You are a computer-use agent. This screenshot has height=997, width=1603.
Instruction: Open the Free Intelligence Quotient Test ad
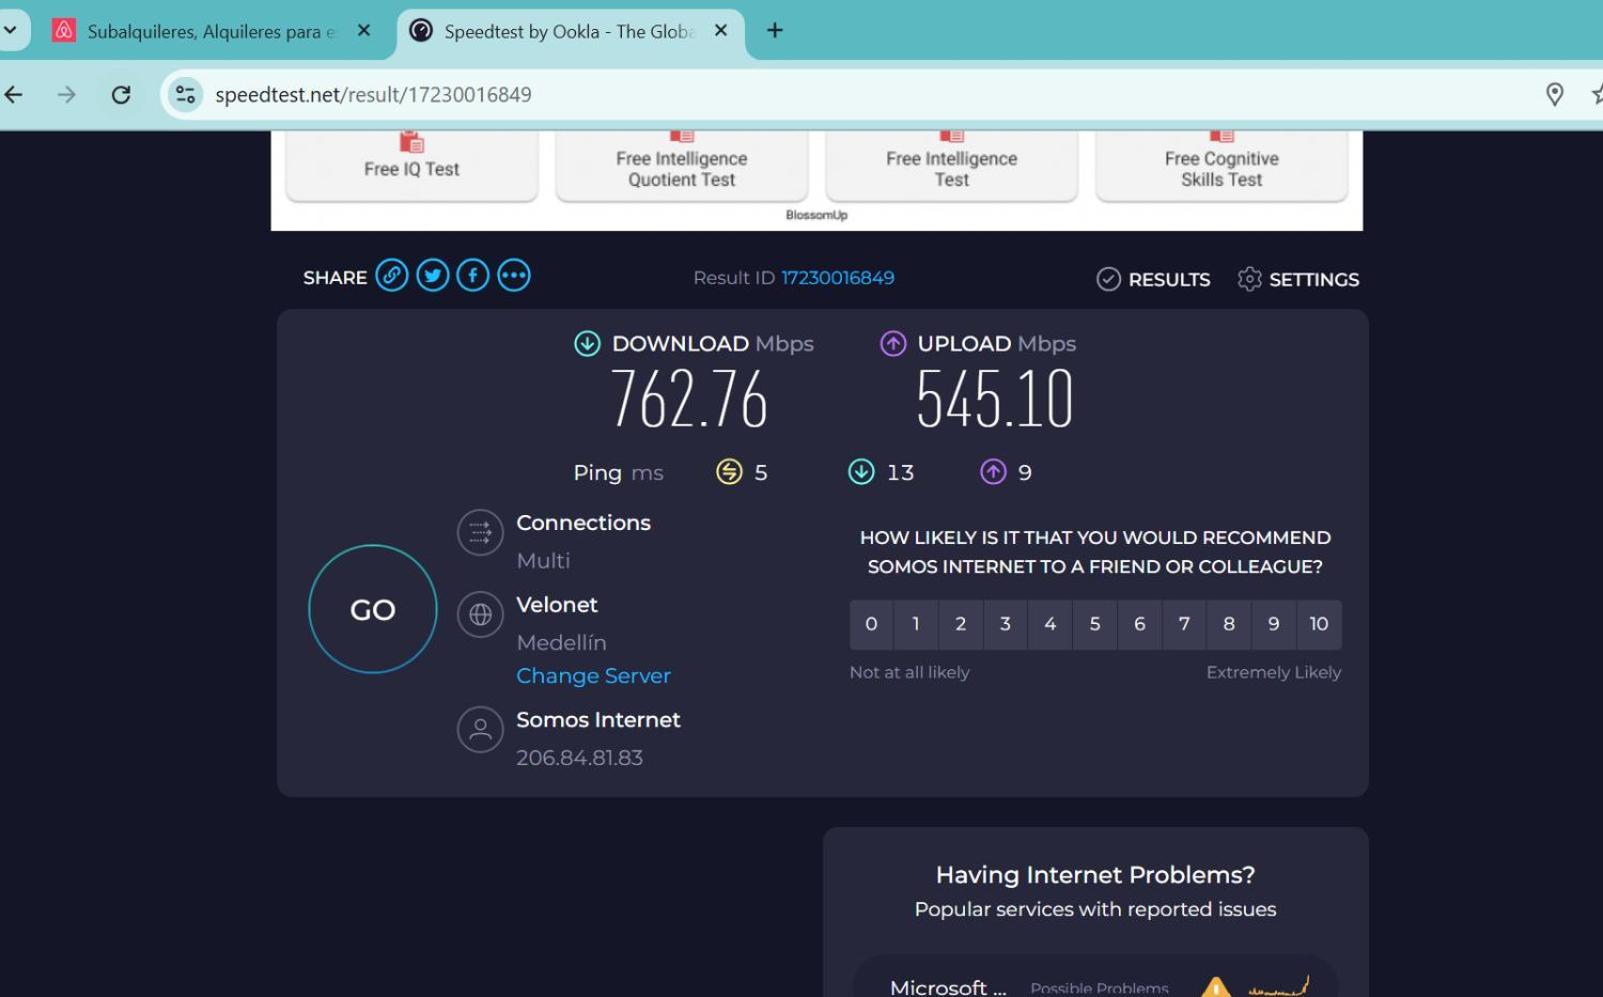click(682, 166)
